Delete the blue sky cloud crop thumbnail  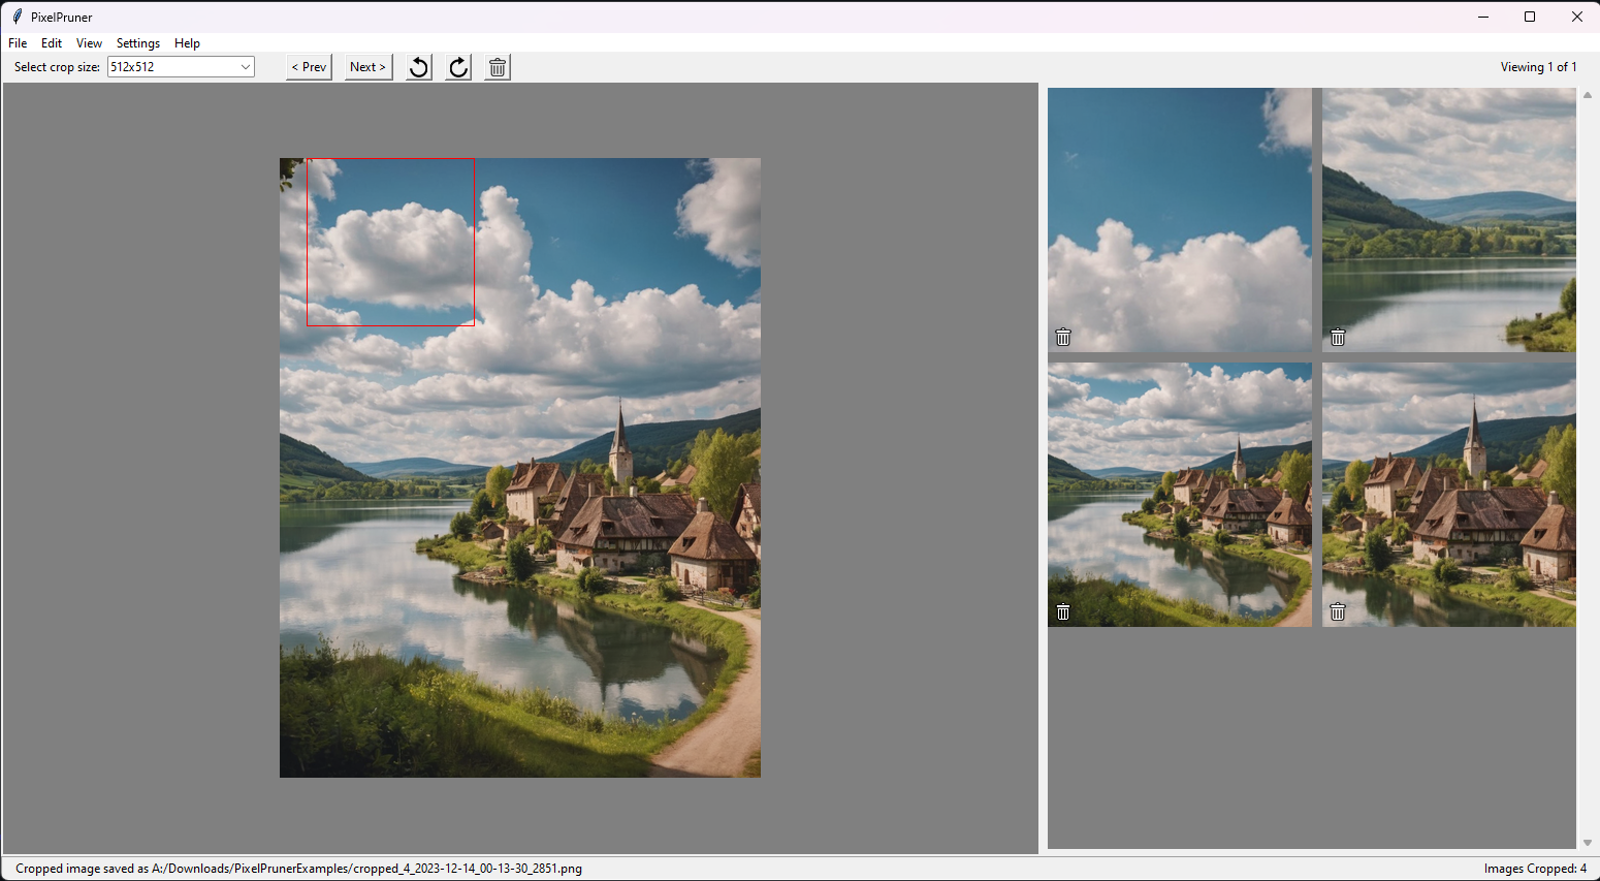[x=1063, y=337]
